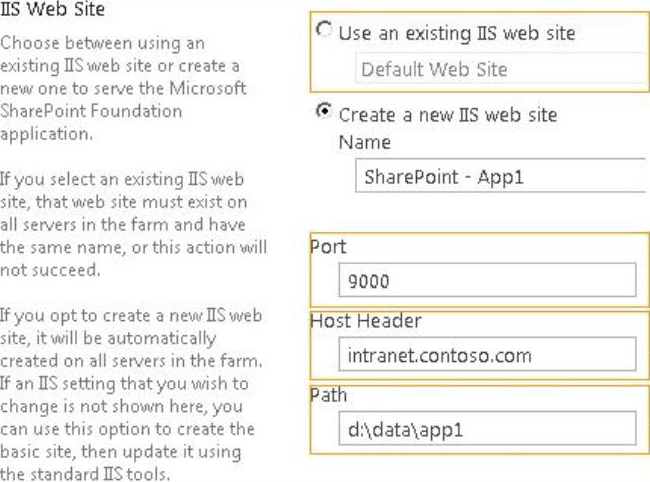Click the Create a new IIS web site label
The height and width of the screenshot is (482, 650).
[x=448, y=115]
